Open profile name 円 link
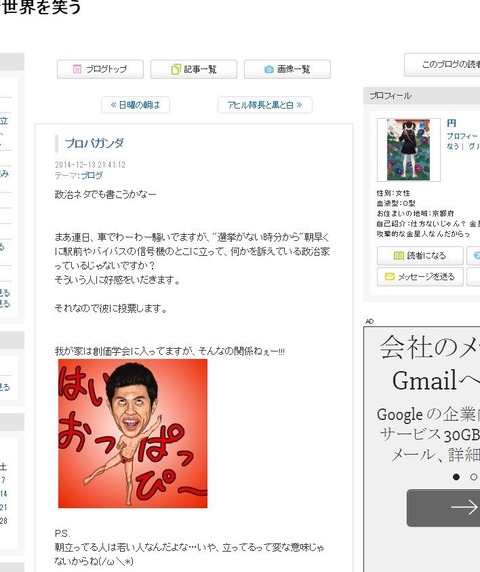This screenshot has height=572, width=480. click(452, 123)
